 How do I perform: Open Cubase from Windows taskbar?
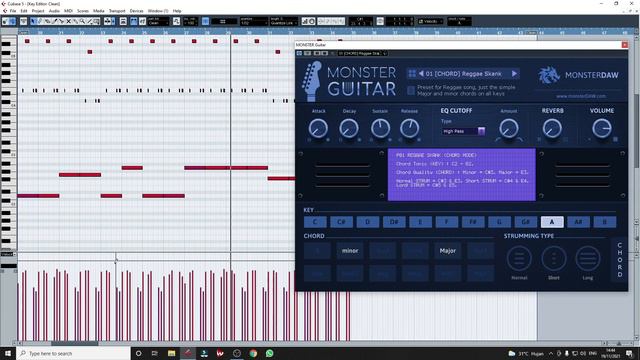tap(188, 353)
